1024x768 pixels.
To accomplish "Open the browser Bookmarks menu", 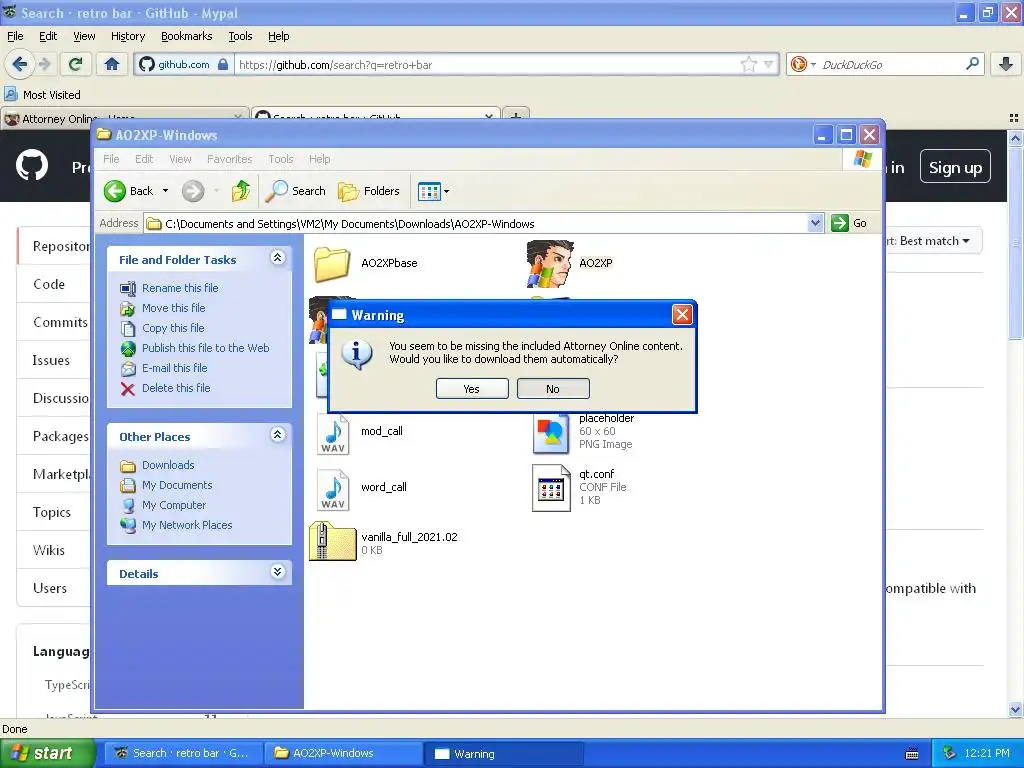I will click(x=187, y=36).
